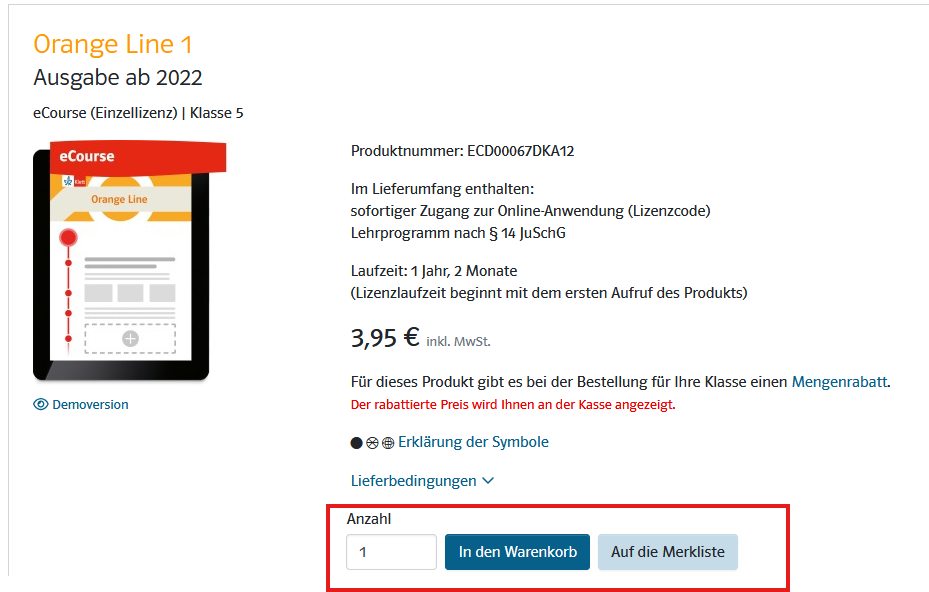Add item via In den Warenkorb

coord(517,552)
